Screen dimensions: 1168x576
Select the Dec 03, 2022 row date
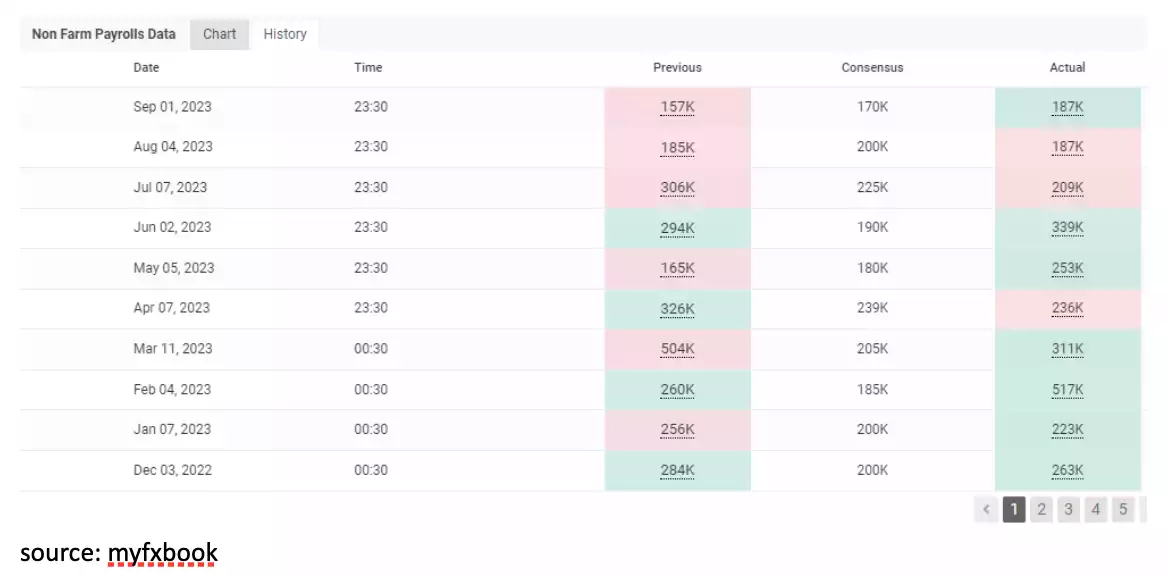click(172, 470)
